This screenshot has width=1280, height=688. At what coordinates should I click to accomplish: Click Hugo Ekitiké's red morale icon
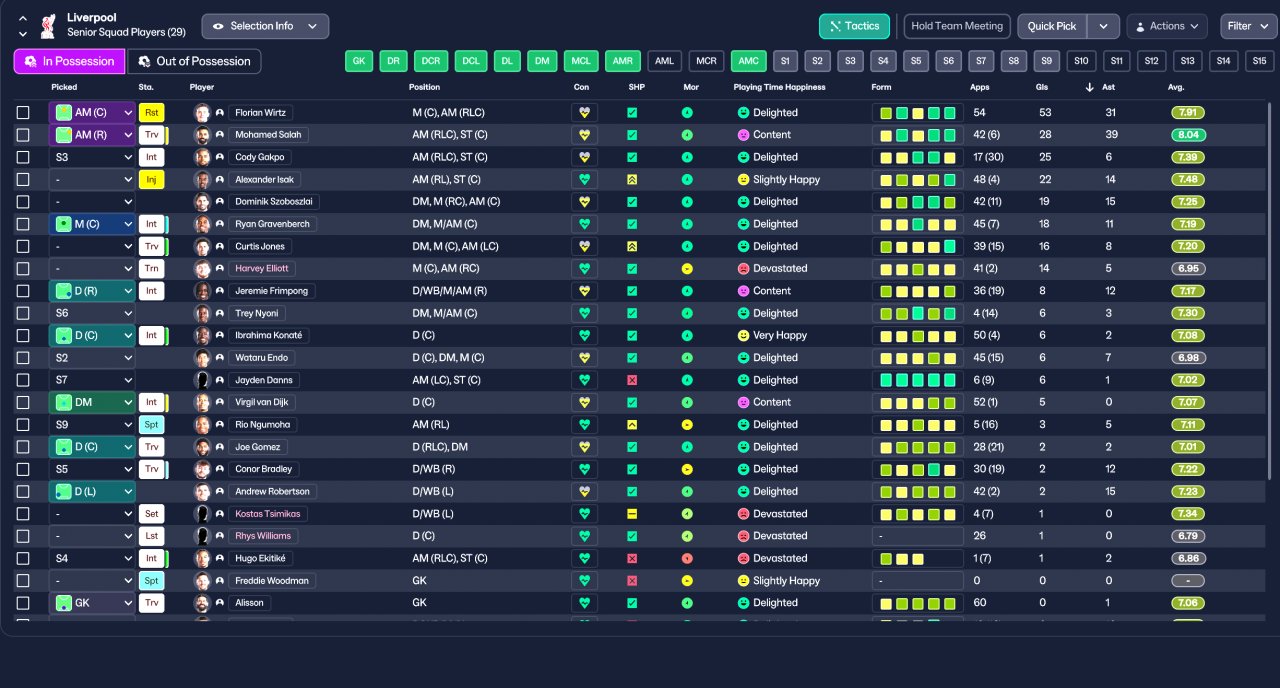(x=687, y=558)
